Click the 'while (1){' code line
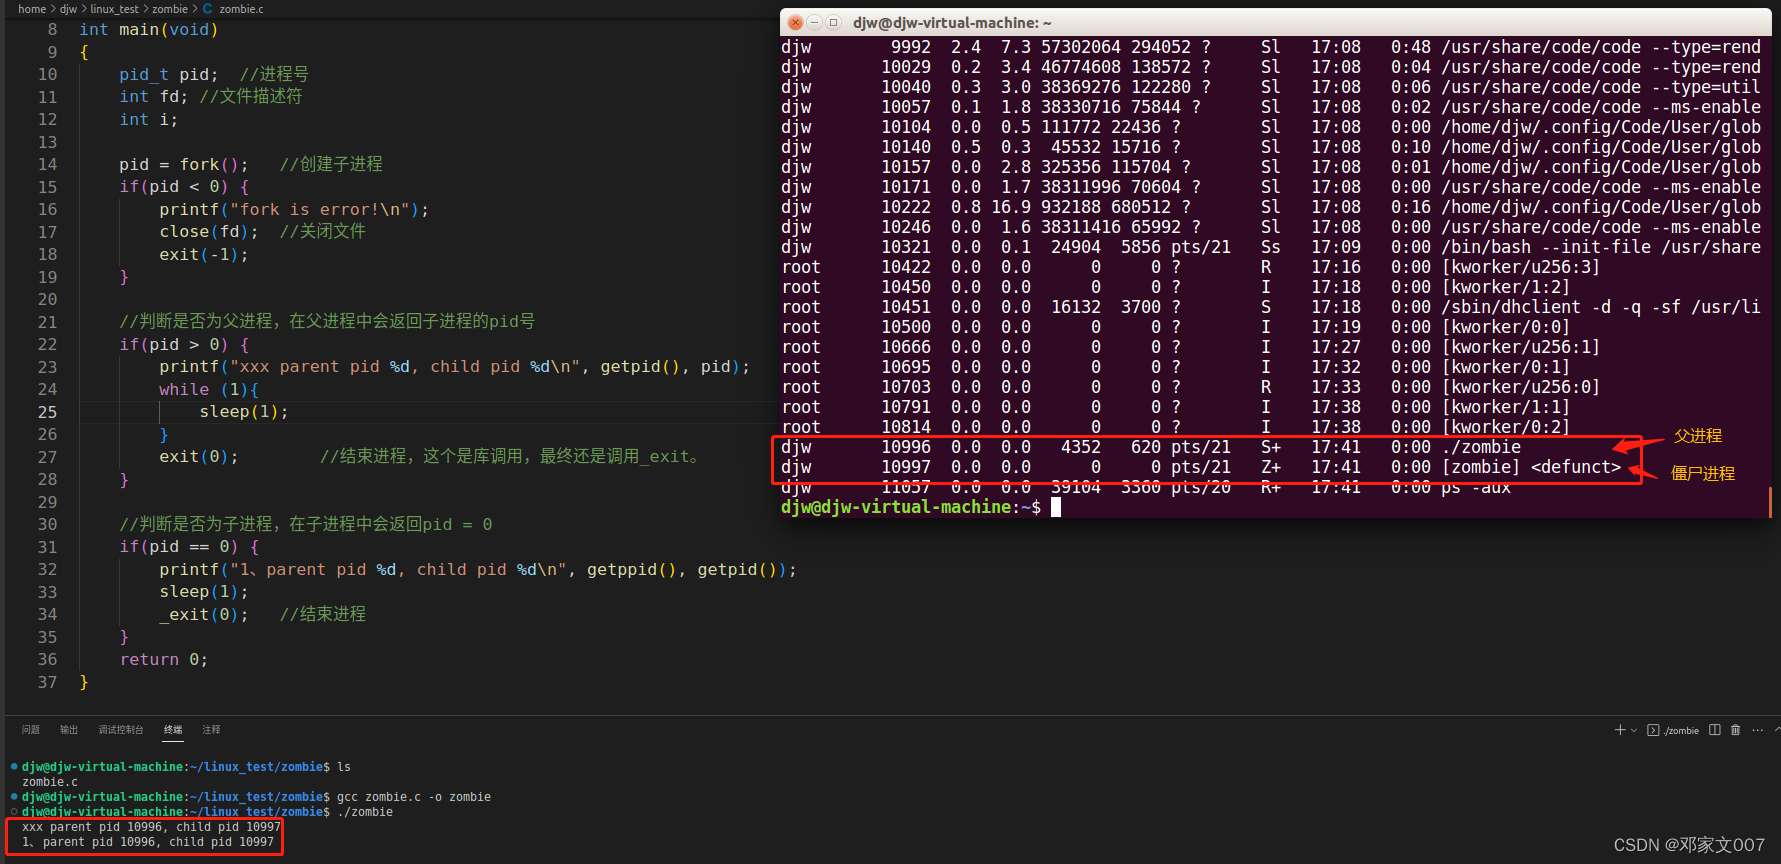Screen dimensions: 1781x864 [209, 389]
